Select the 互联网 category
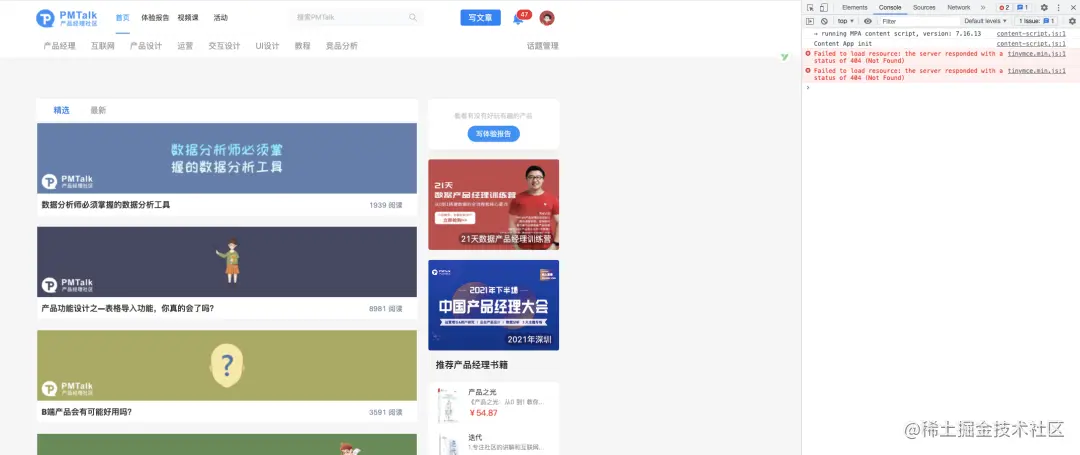Viewport: 1080px width, 455px height. (103, 46)
